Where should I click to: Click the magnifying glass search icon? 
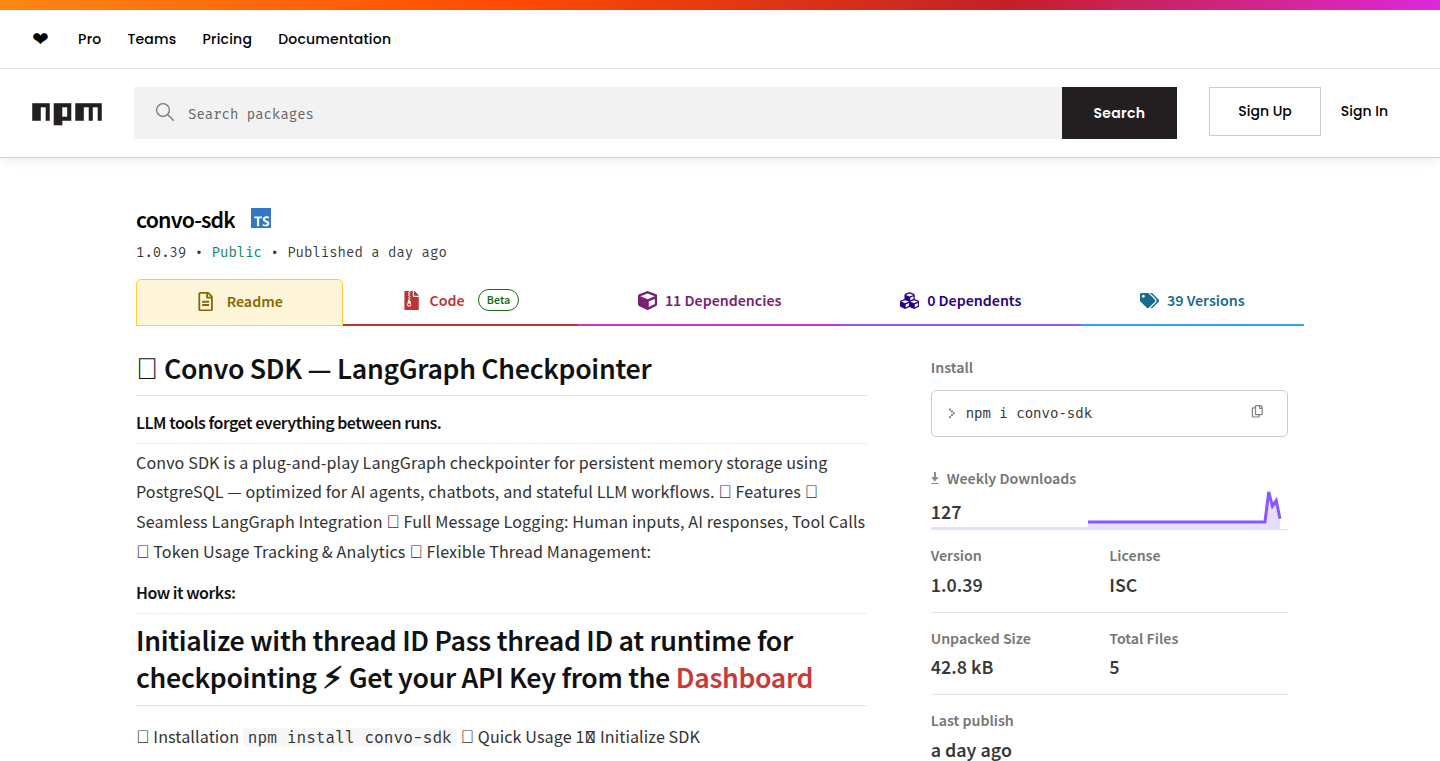pyautogui.click(x=165, y=112)
